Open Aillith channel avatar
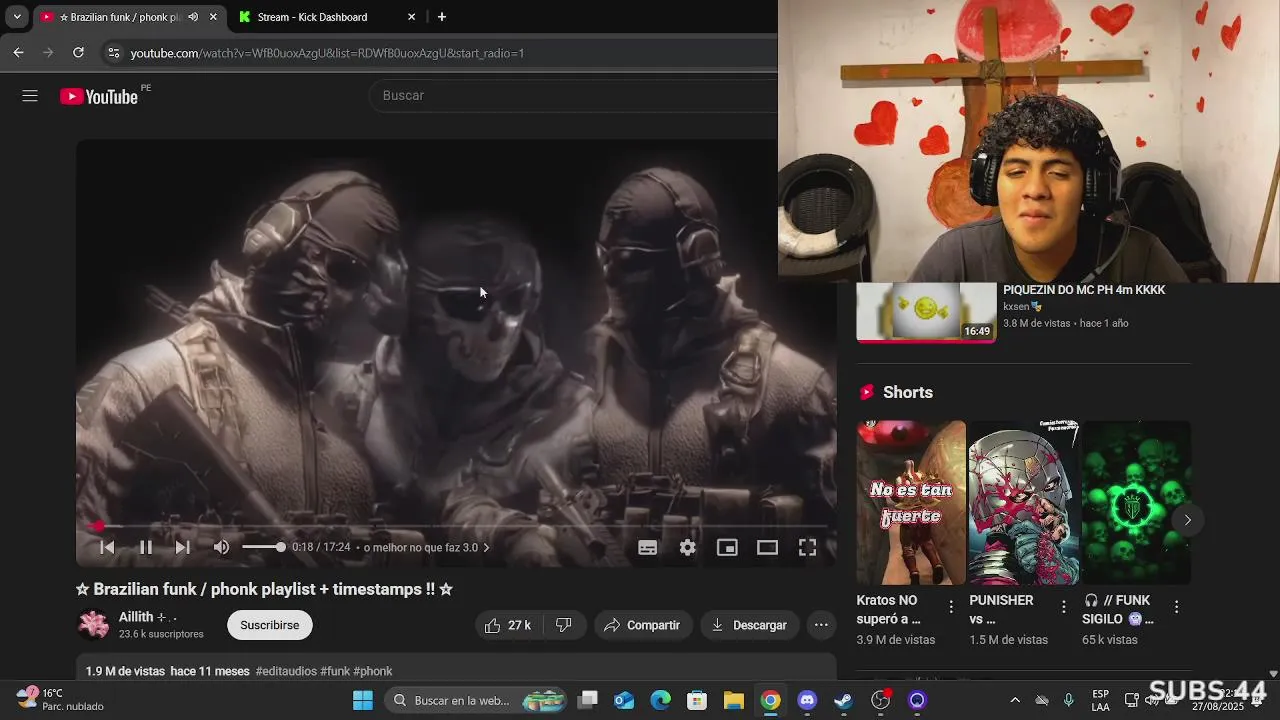 (x=94, y=625)
